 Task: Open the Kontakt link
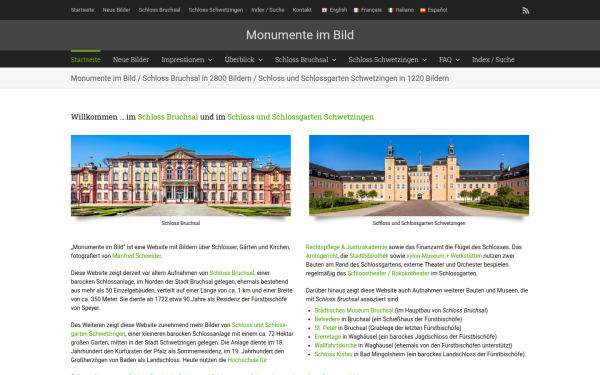pos(302,10)
